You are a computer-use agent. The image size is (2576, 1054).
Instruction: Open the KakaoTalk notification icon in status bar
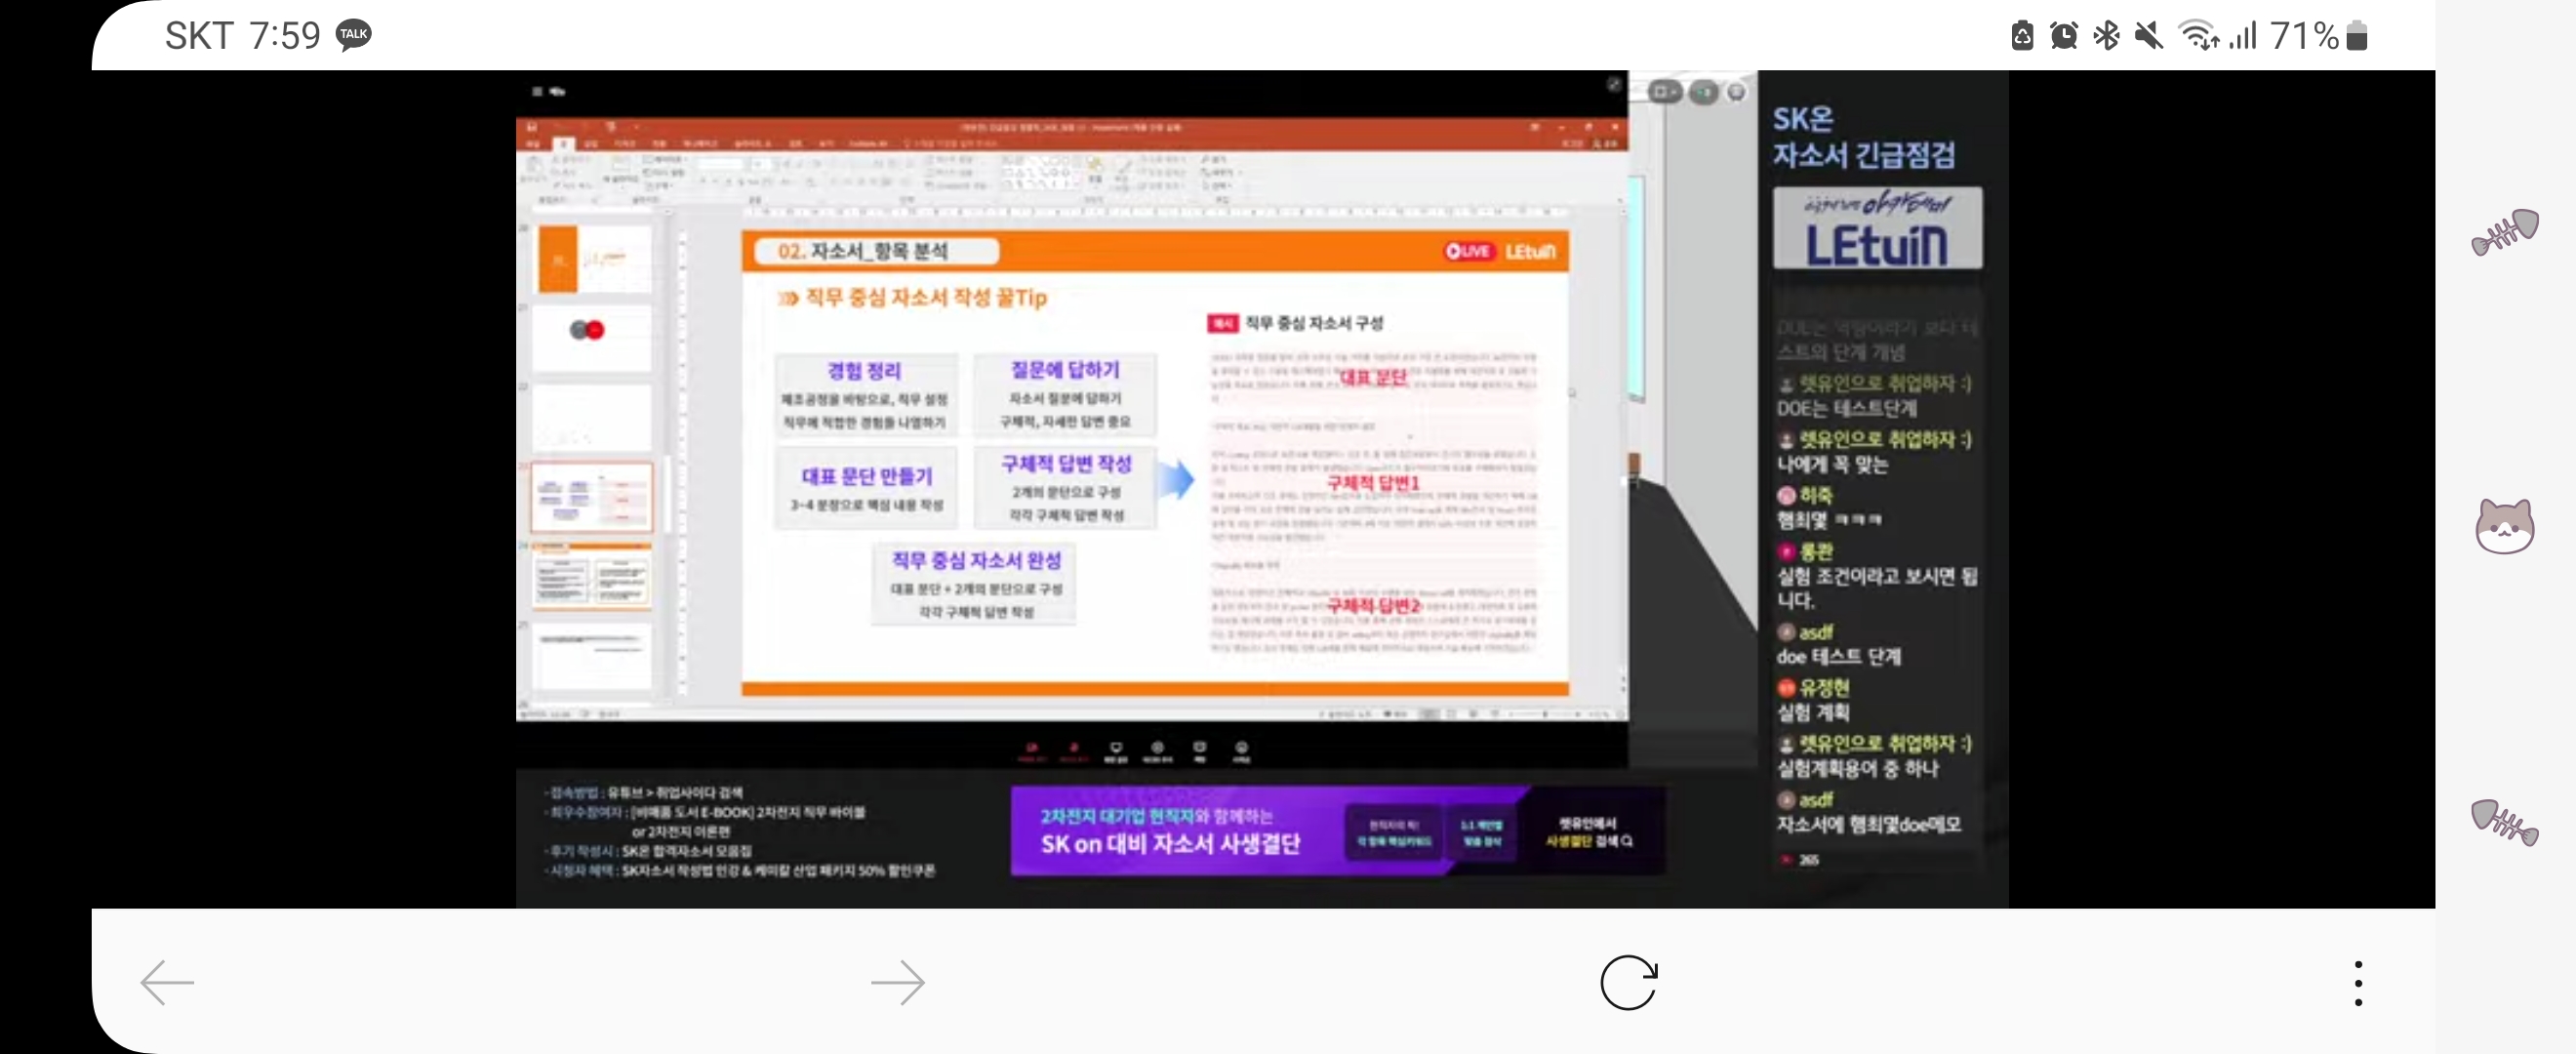pos(353,35)
